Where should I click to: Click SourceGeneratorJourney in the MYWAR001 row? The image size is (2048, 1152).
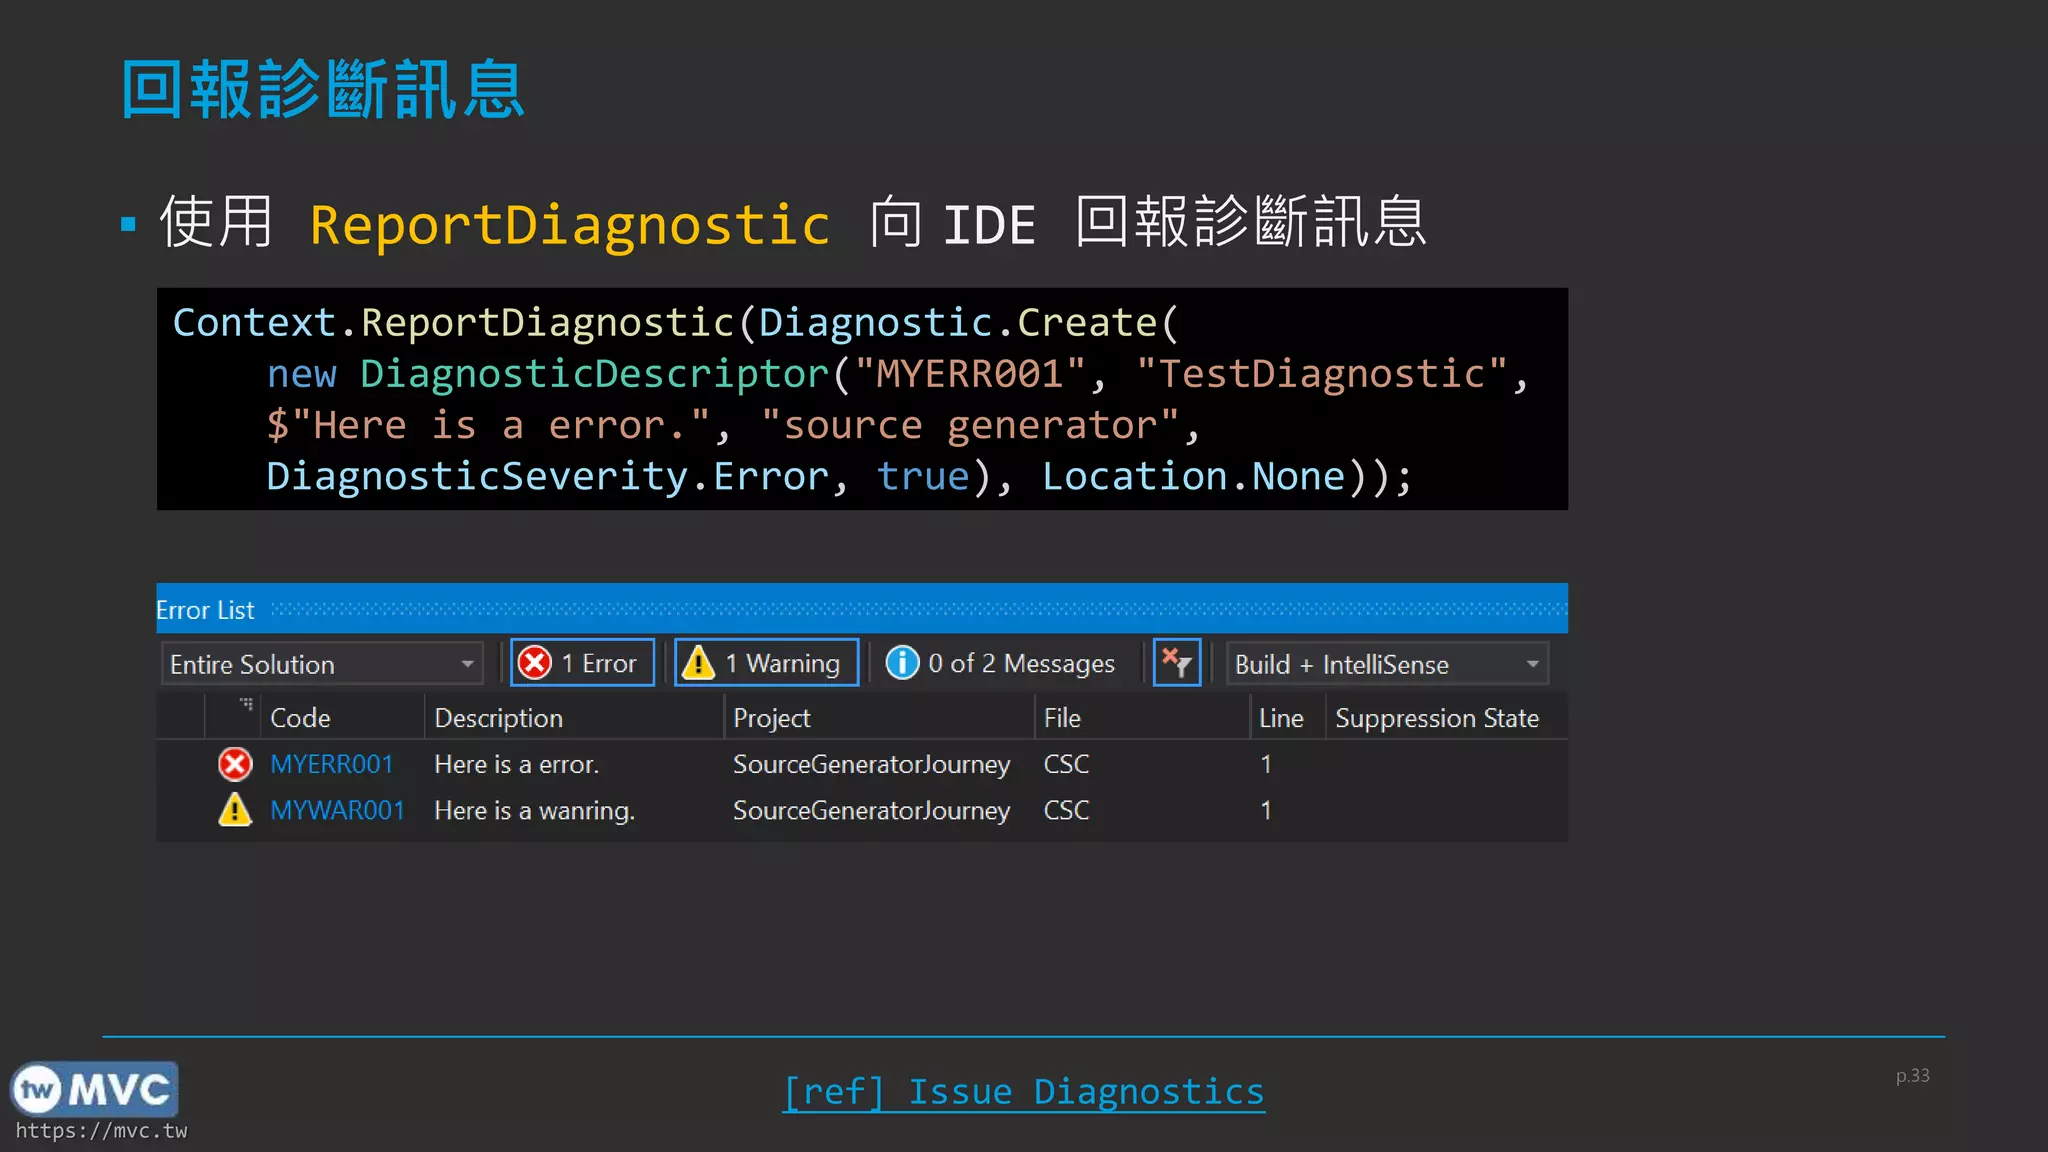pos(871,811)
